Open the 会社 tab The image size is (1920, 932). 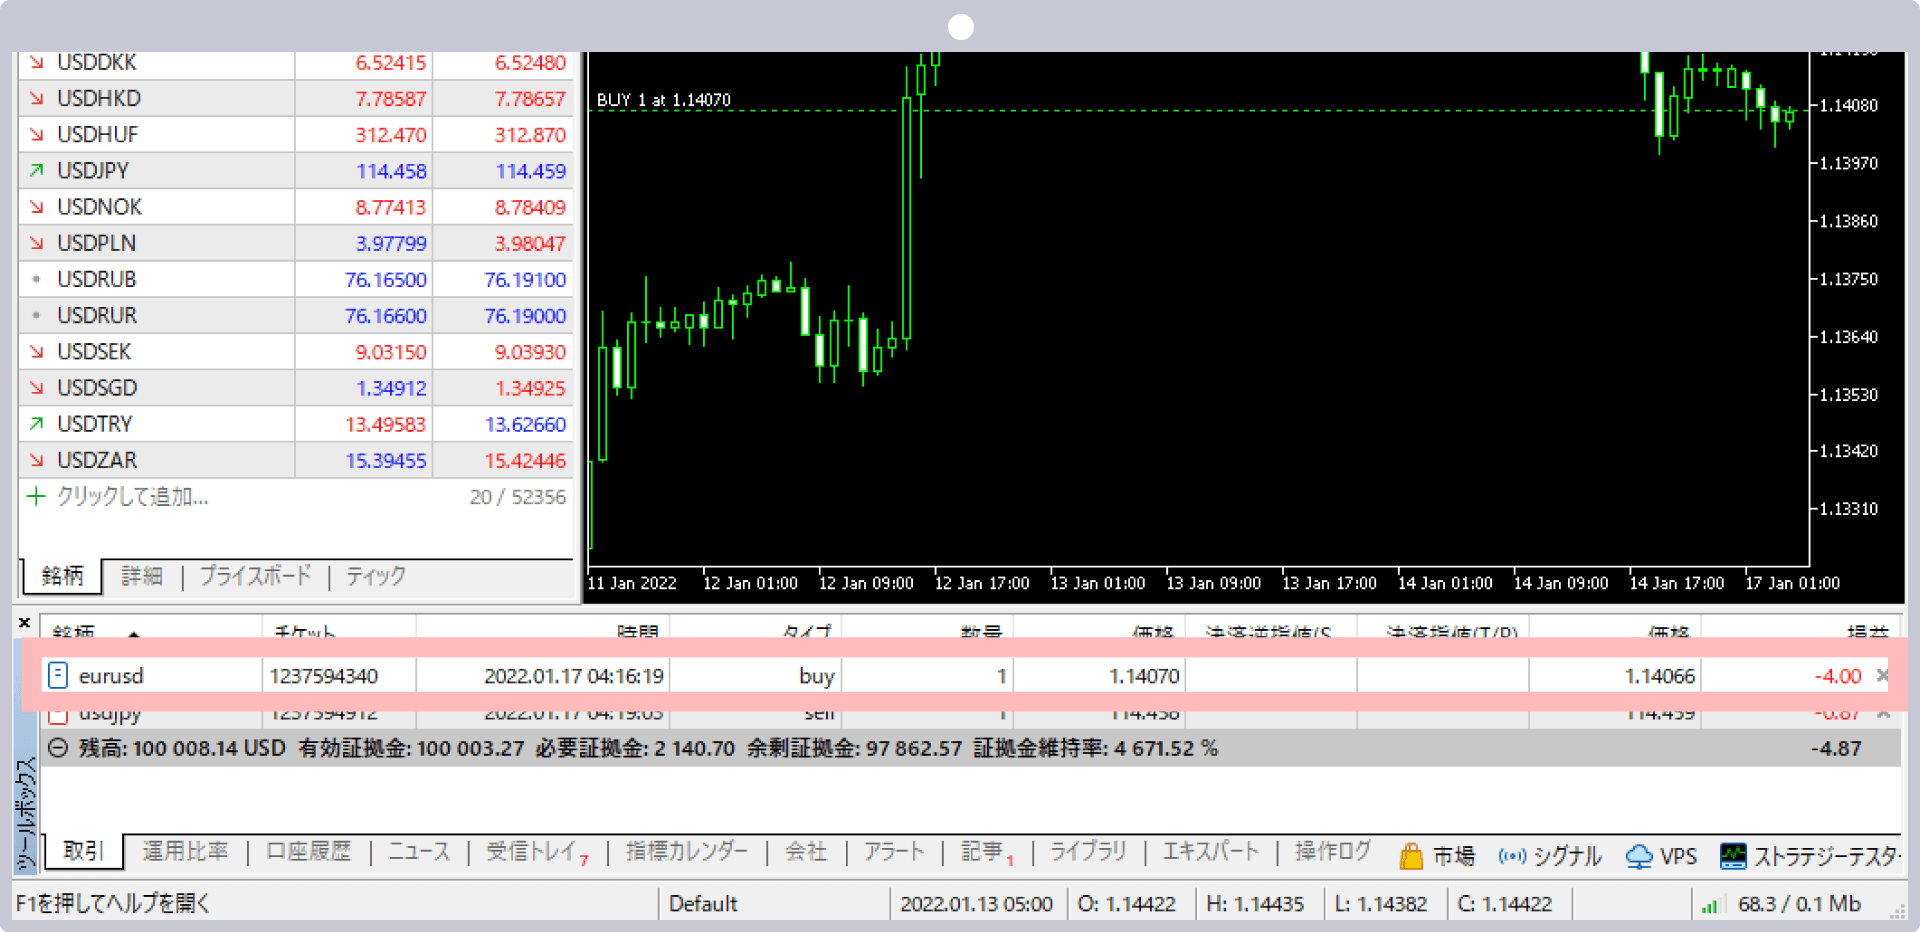pos(806,852)
